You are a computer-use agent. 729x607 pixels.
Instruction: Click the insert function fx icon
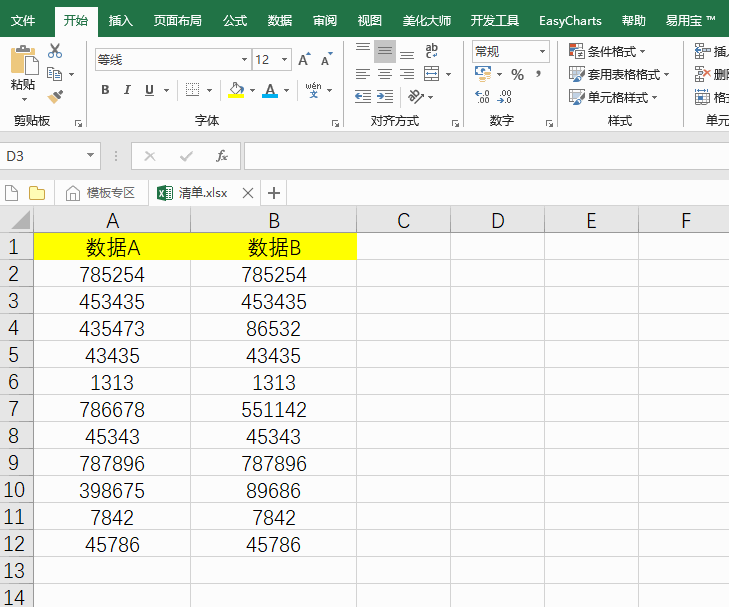(222, 156)
